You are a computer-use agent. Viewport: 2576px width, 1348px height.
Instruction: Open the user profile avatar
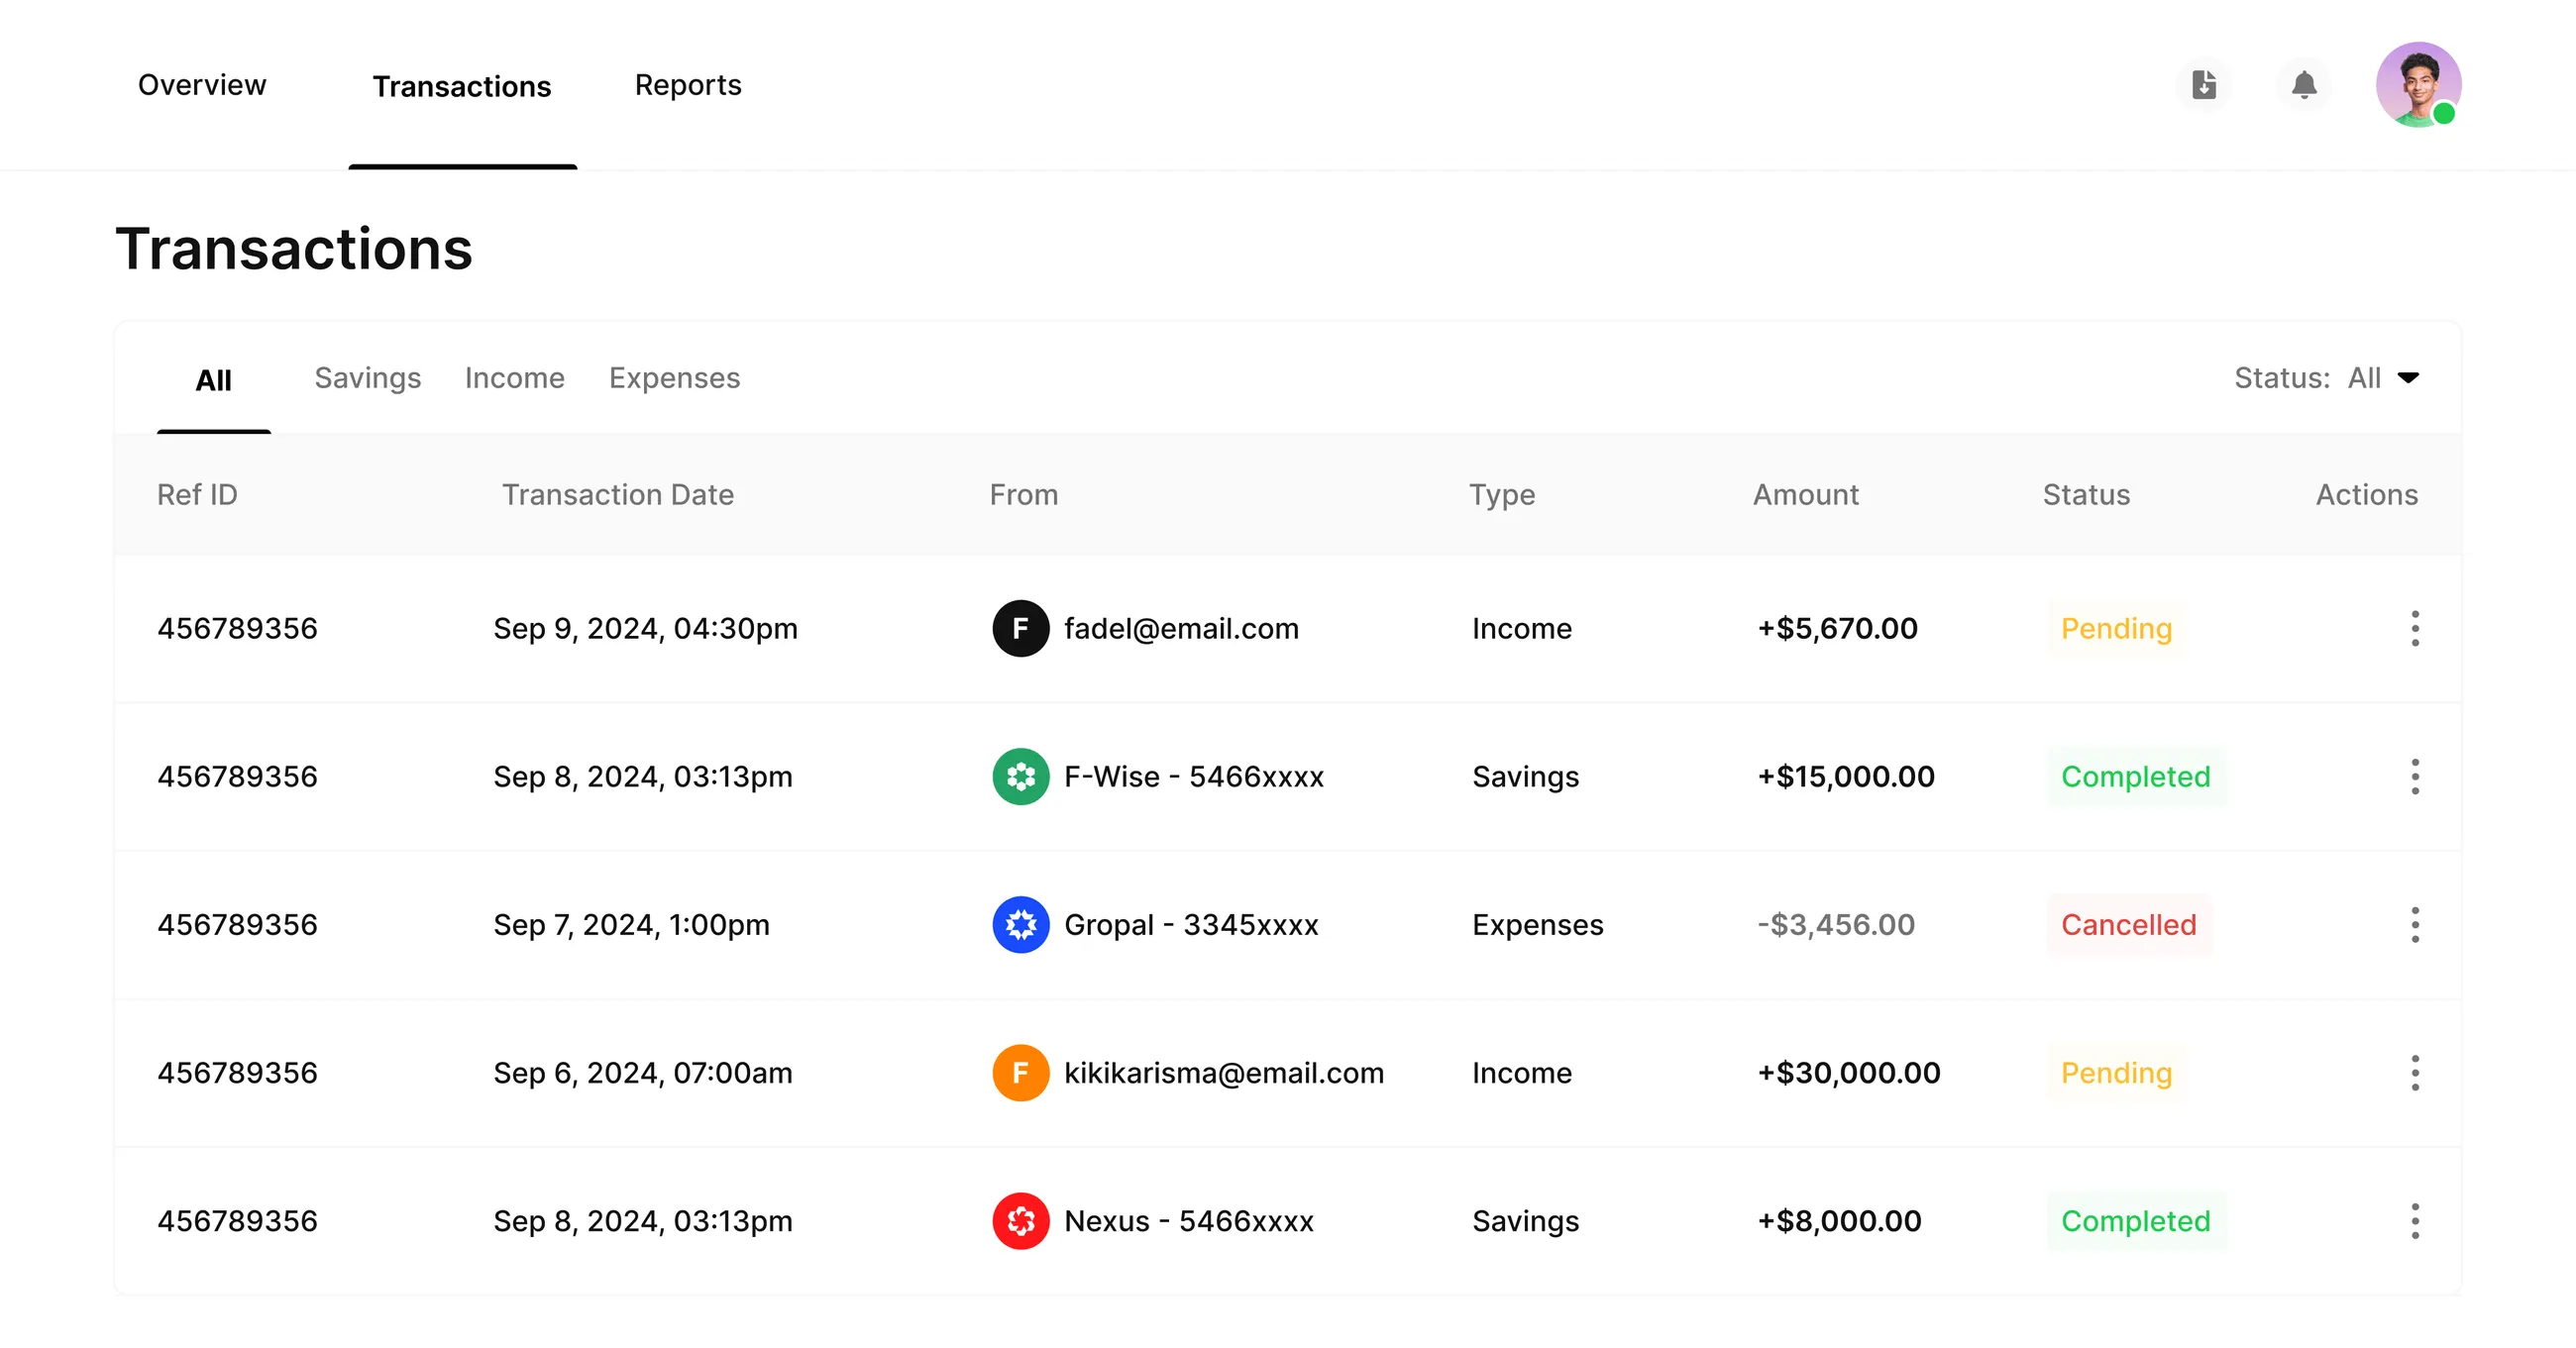click(x=2417, y=85)
